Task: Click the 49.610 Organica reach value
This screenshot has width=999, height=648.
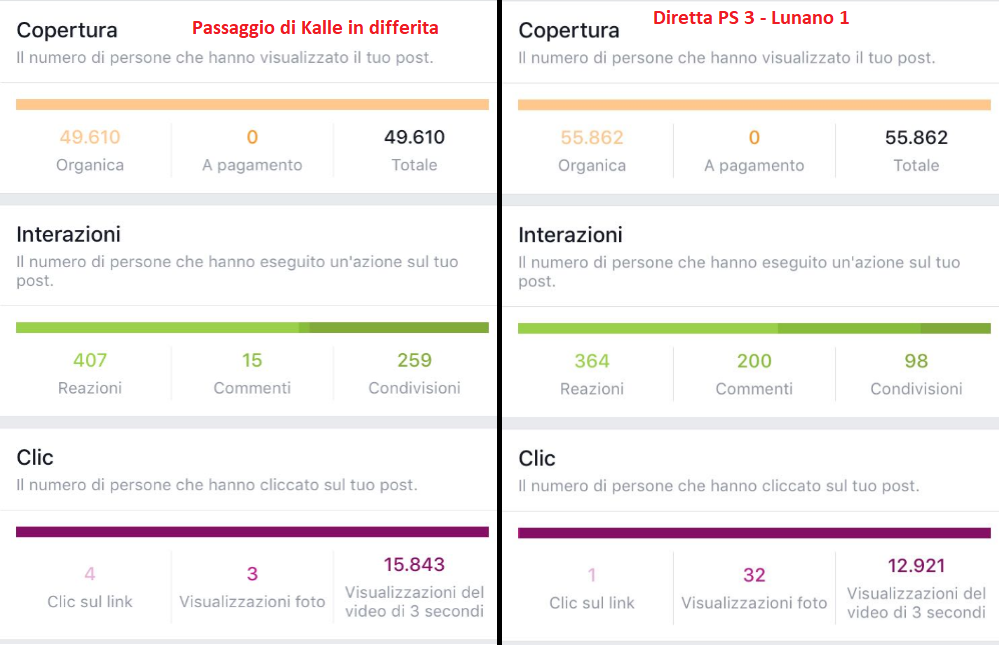Action: (89, 138)
